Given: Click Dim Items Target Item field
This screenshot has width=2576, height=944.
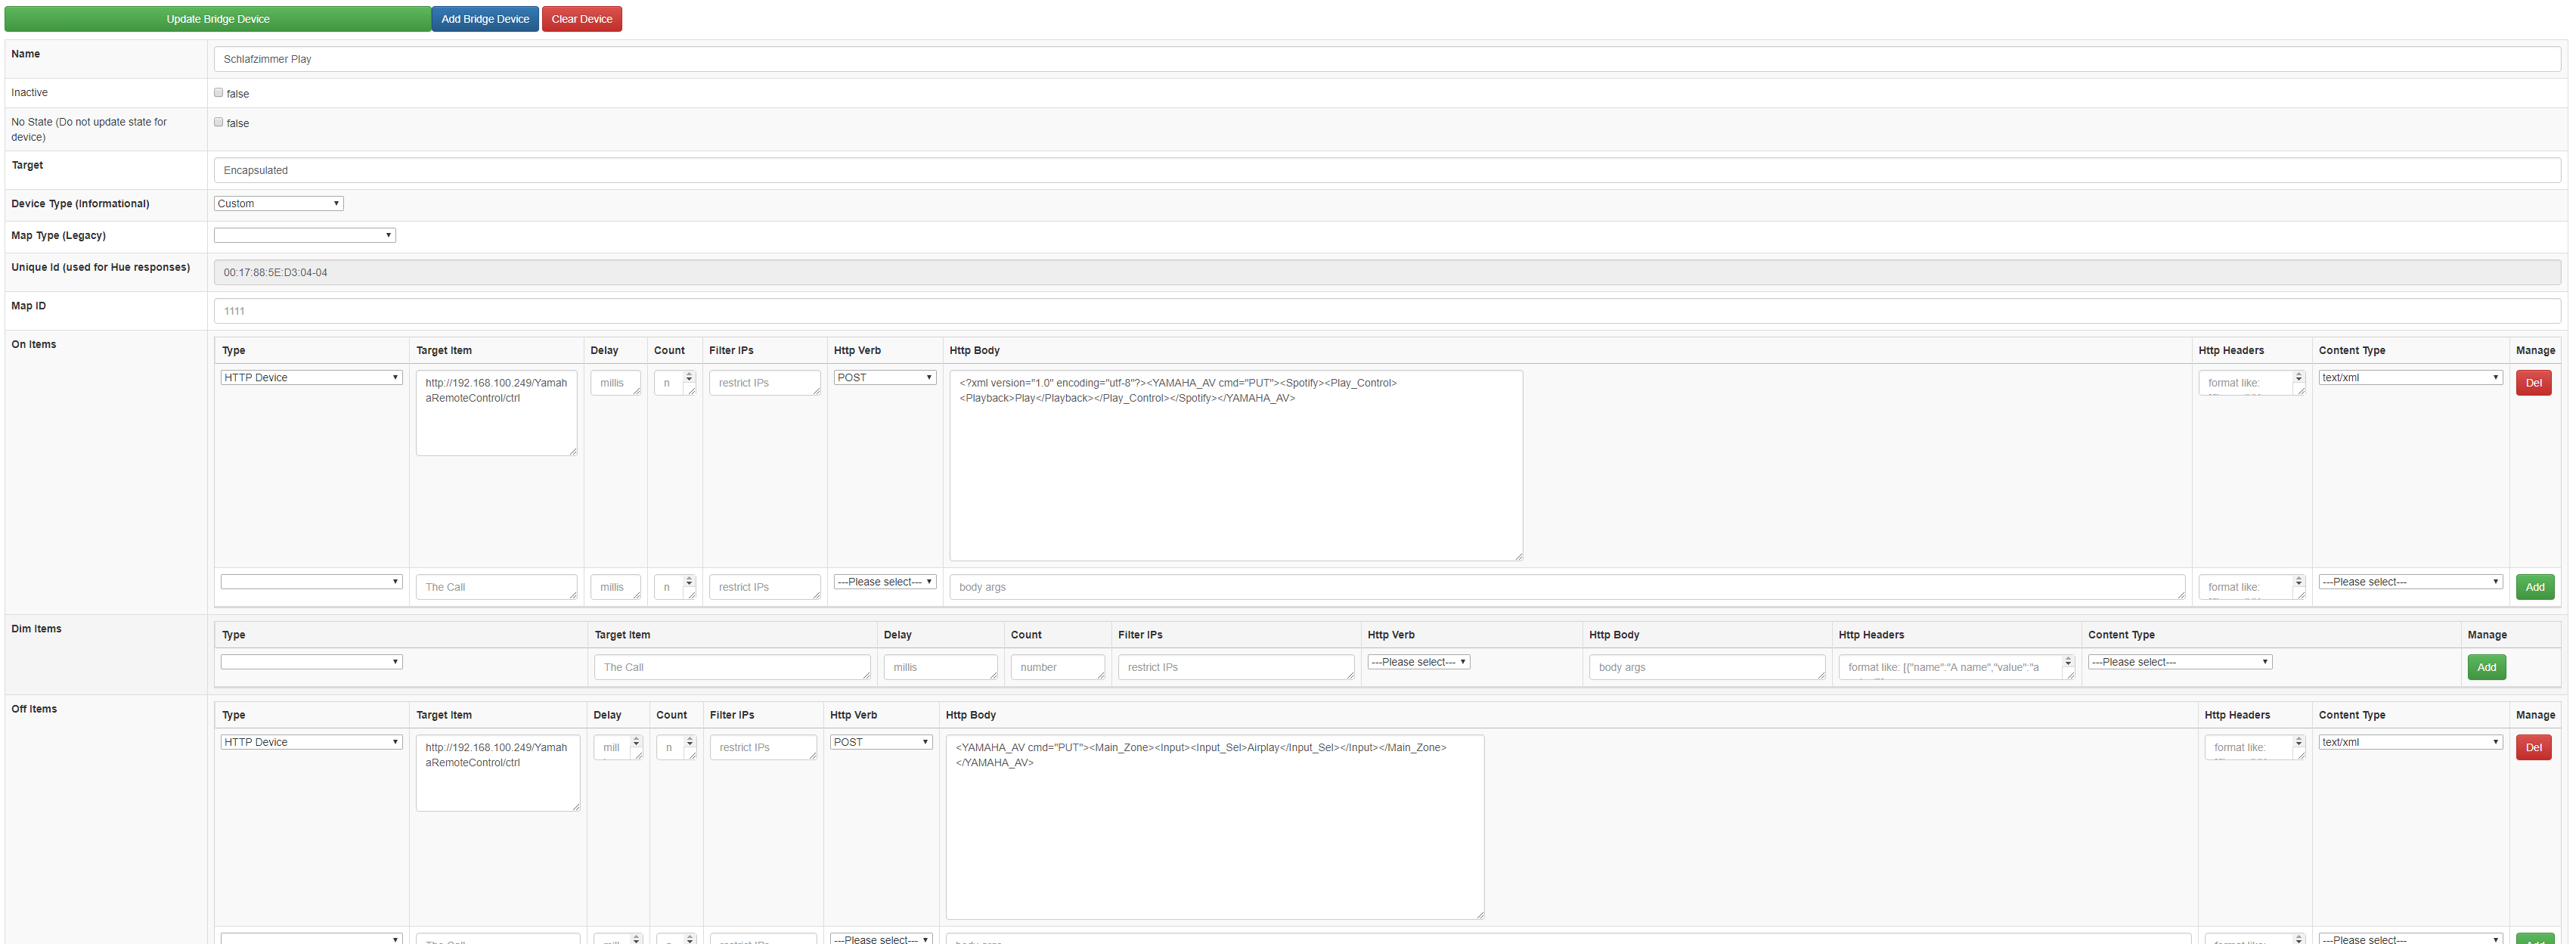Looking at the screenshot, I should click(x=732, y=667).
